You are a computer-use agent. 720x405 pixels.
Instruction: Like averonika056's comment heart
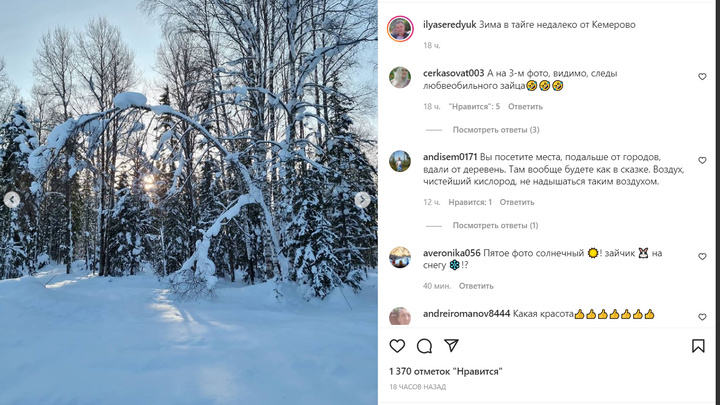(702, 256)
